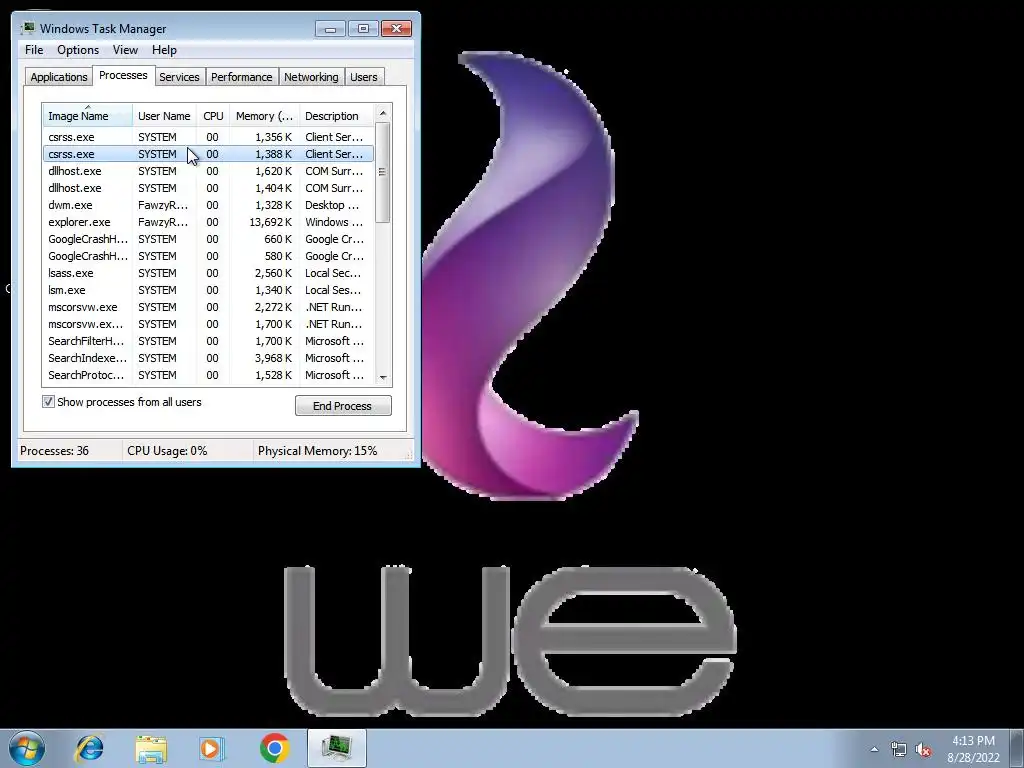Sort by Memory column header
Image resolution: width=1024 pixels, height=768 pixels.
click(x=264, y=116)
